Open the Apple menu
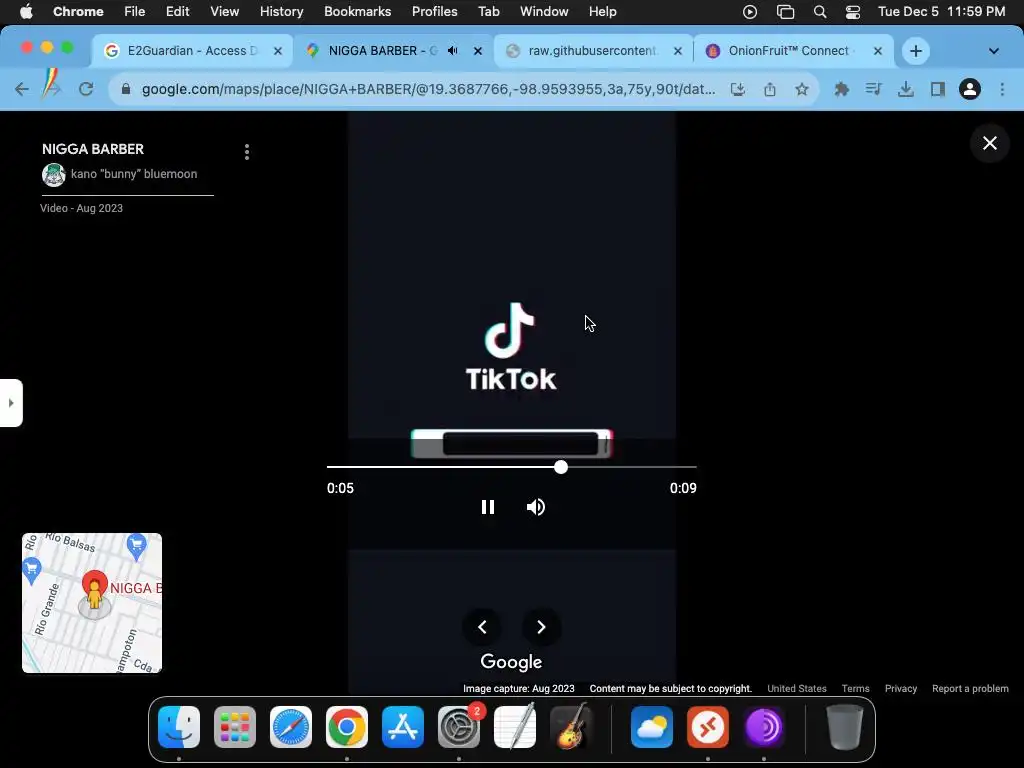 click(26, 12)
